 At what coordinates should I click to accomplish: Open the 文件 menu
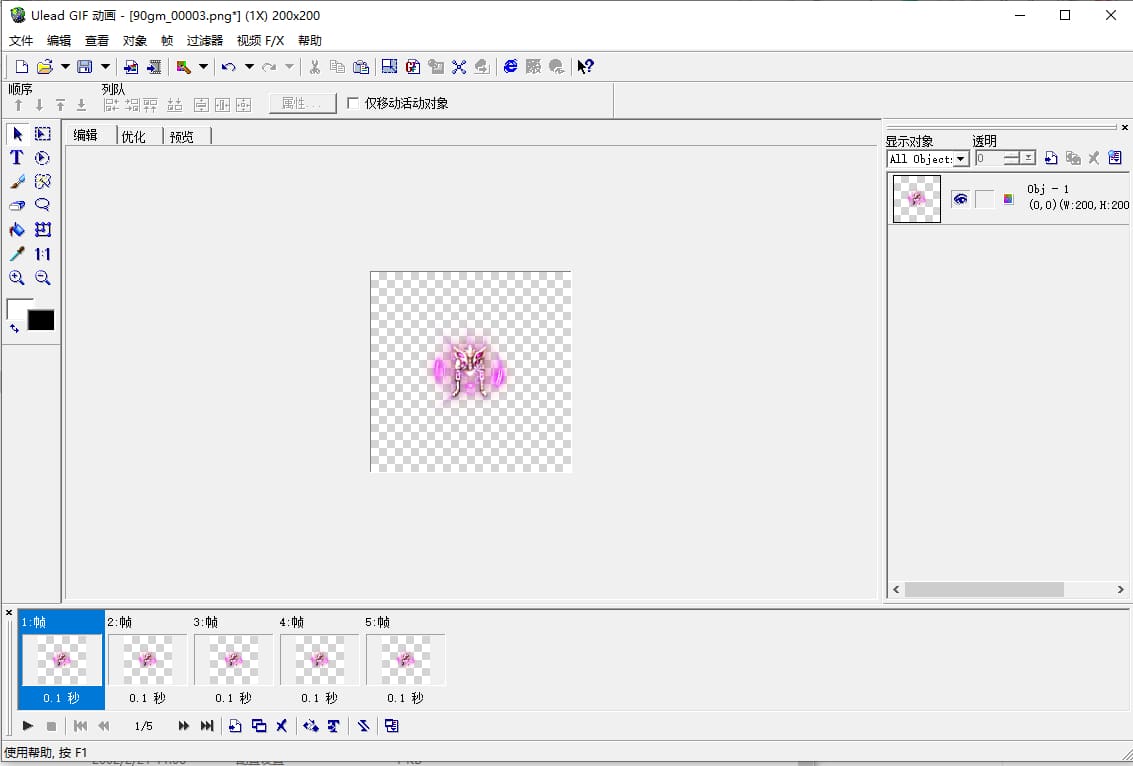pos(21,41)
